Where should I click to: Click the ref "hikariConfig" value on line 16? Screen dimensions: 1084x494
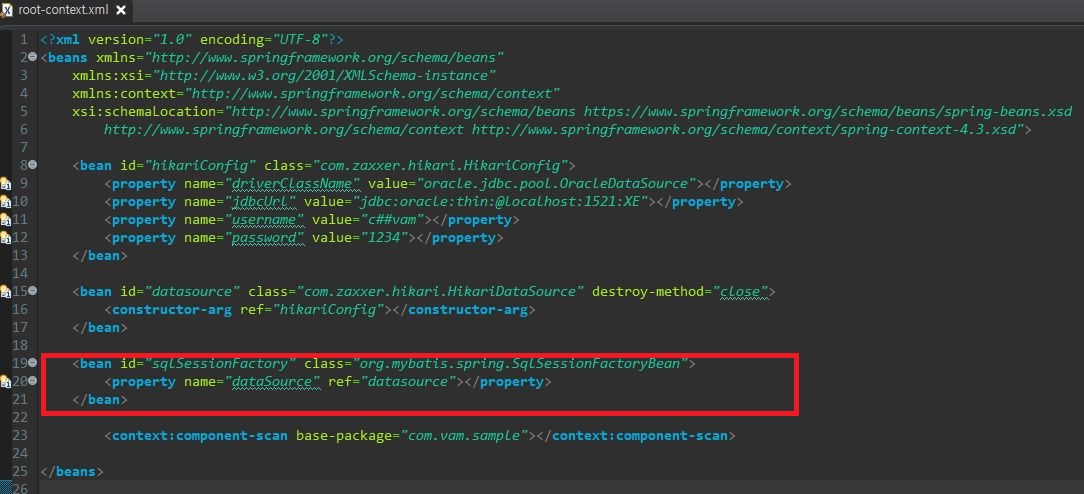point(328,310)
